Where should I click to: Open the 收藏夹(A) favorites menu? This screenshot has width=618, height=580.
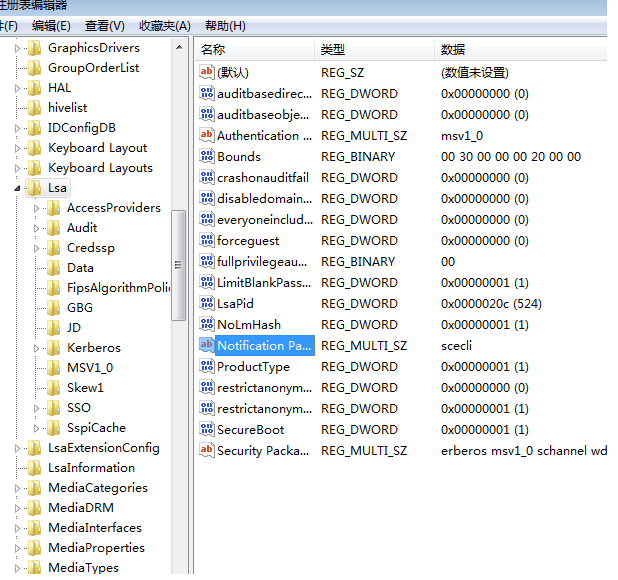pyautogui.click(x=165, y=26)
